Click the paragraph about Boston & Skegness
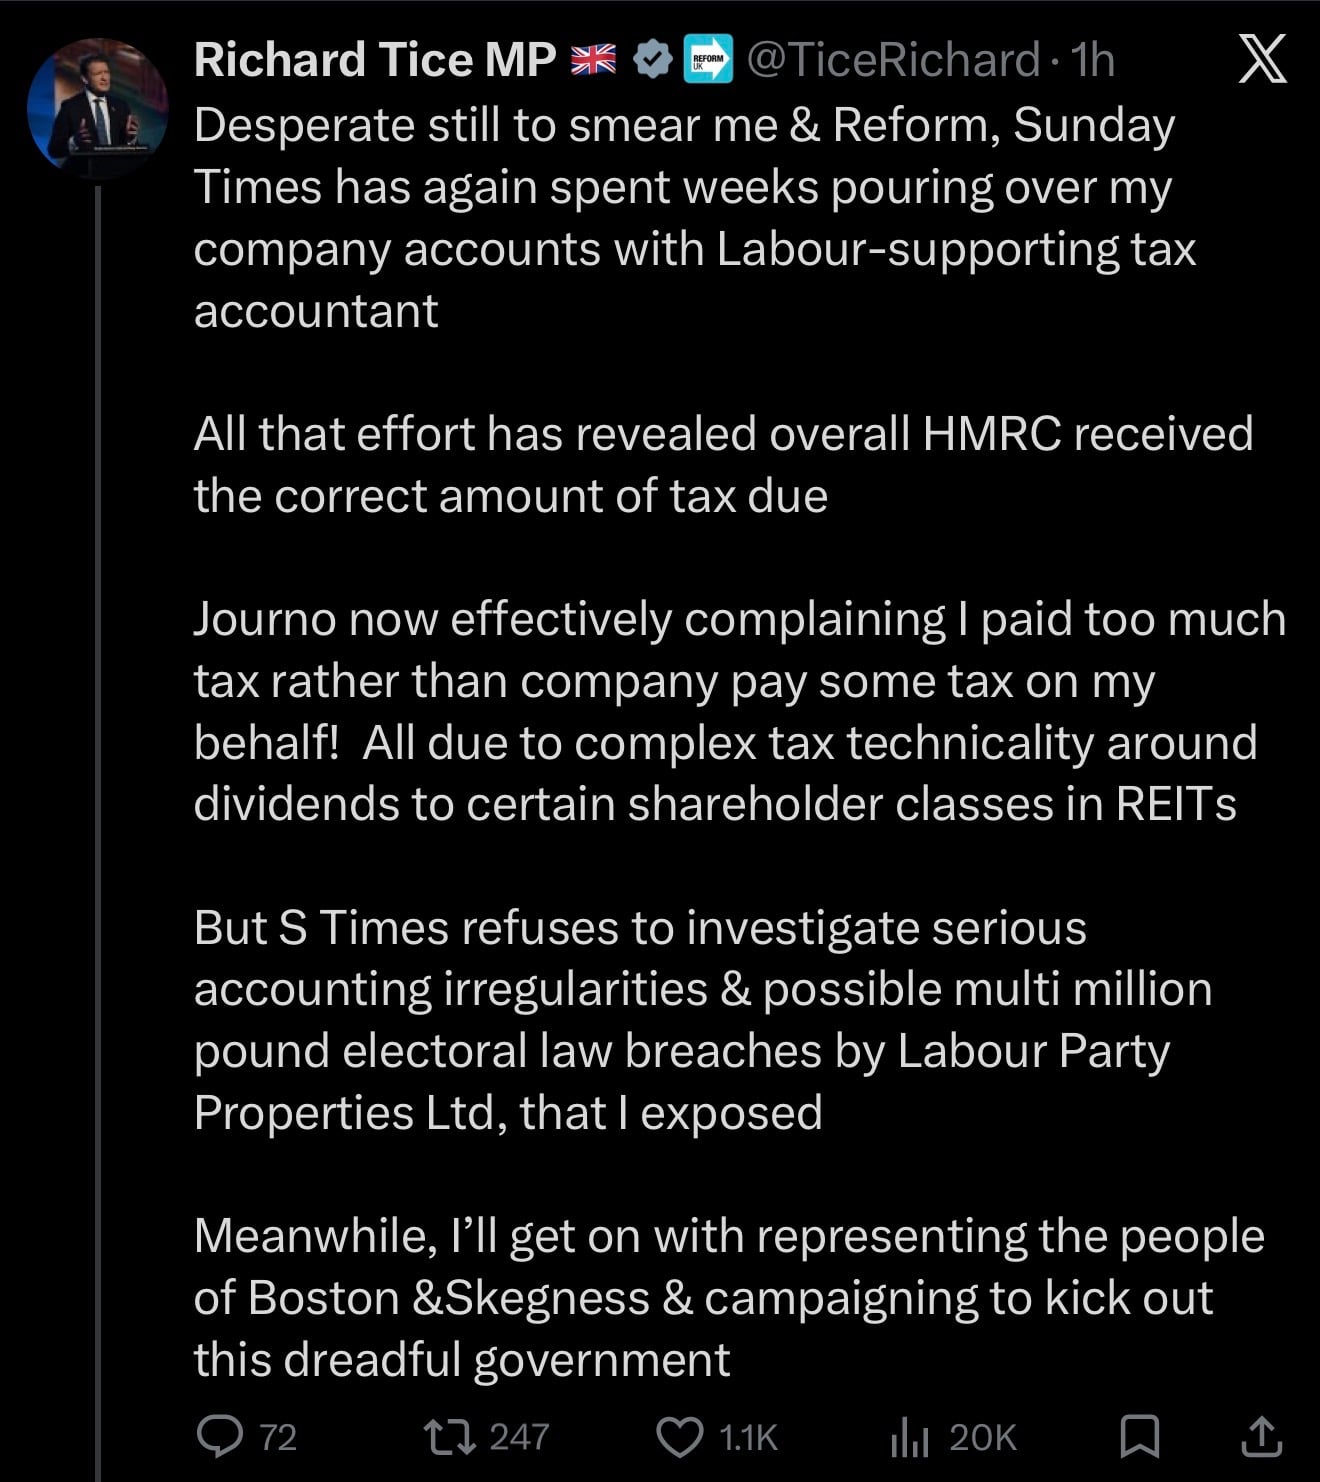Screen dimensions: 1320x1482 coord(728,1297)
